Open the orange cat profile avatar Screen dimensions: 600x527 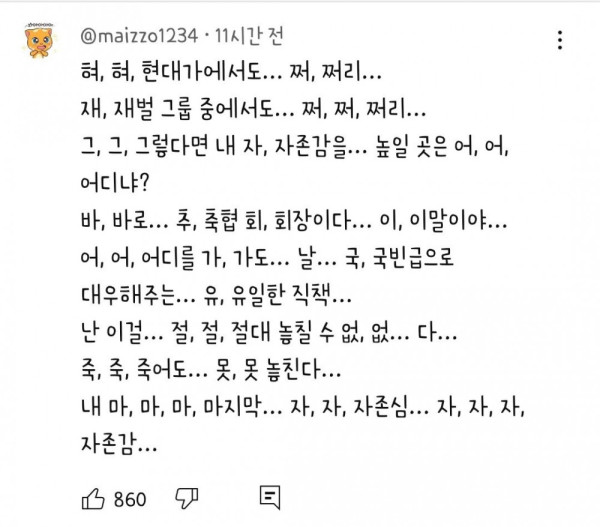click(x=39, y=41)
